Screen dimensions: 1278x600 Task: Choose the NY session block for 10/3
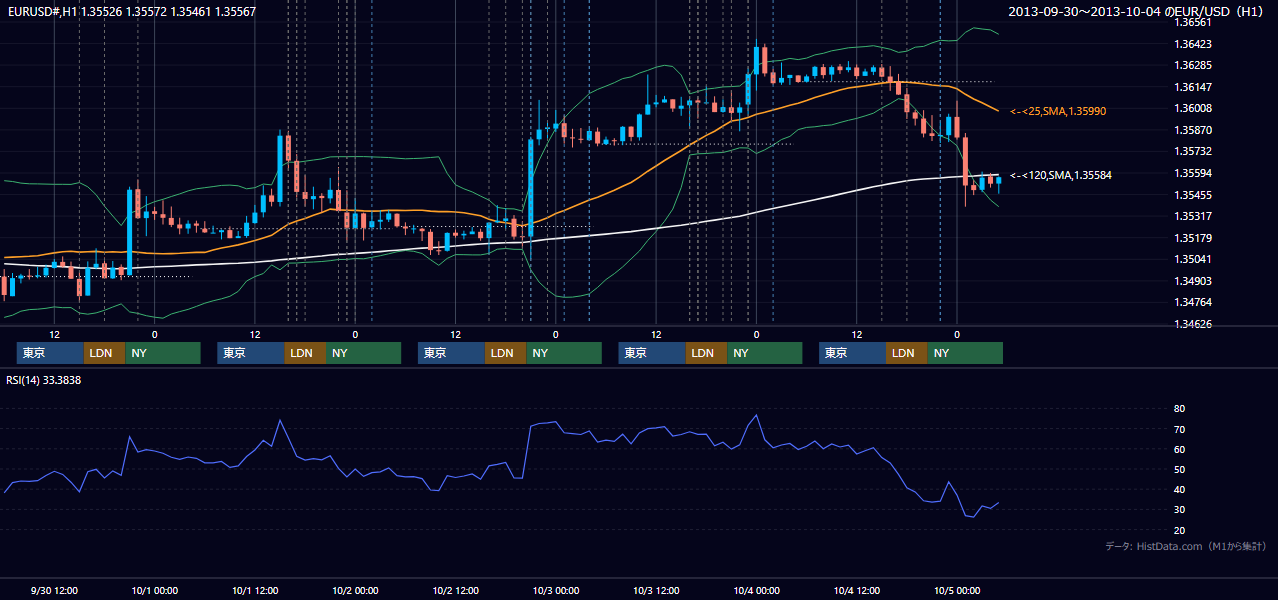[x=765, y=353]
